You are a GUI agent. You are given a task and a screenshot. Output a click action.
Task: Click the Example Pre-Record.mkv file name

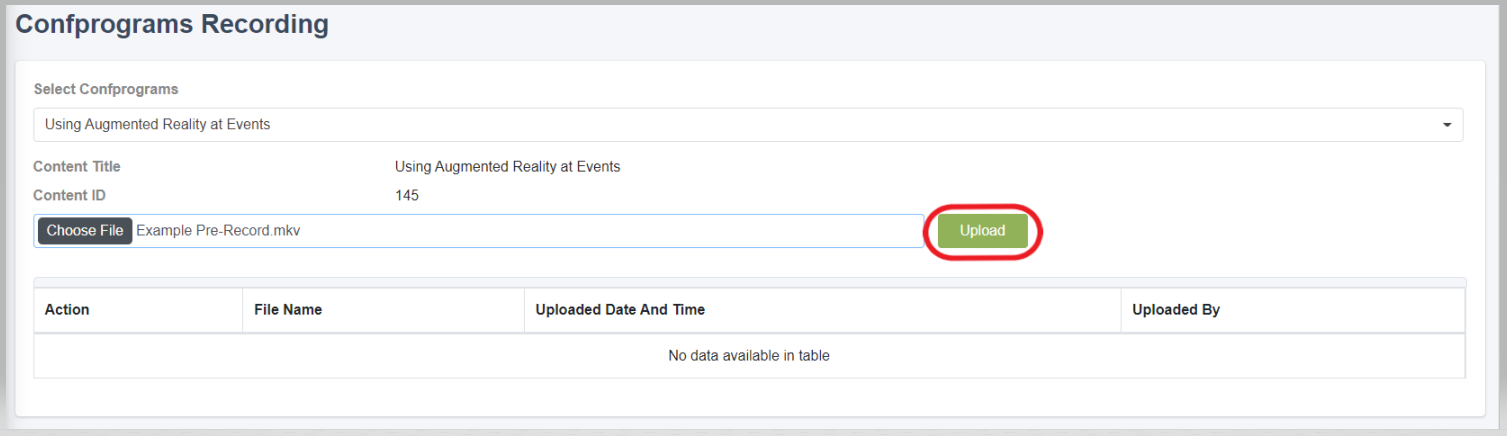(x=218, y=231)
